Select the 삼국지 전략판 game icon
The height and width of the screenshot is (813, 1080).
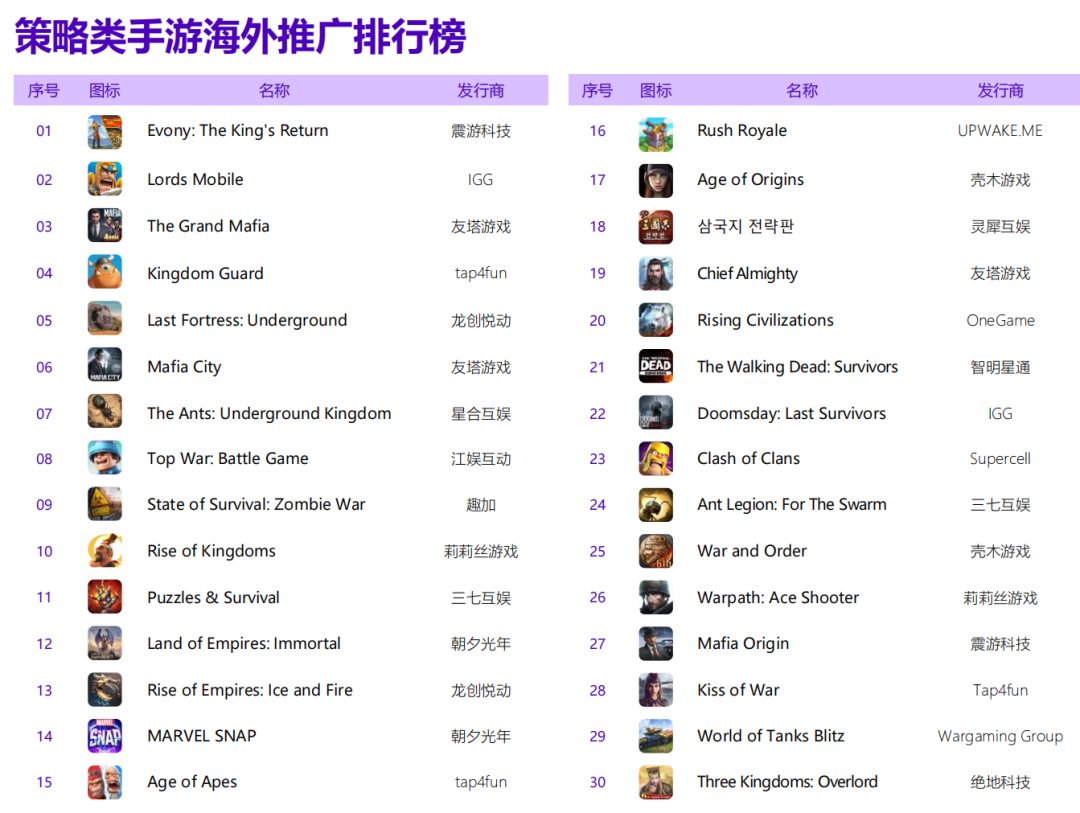656,227
